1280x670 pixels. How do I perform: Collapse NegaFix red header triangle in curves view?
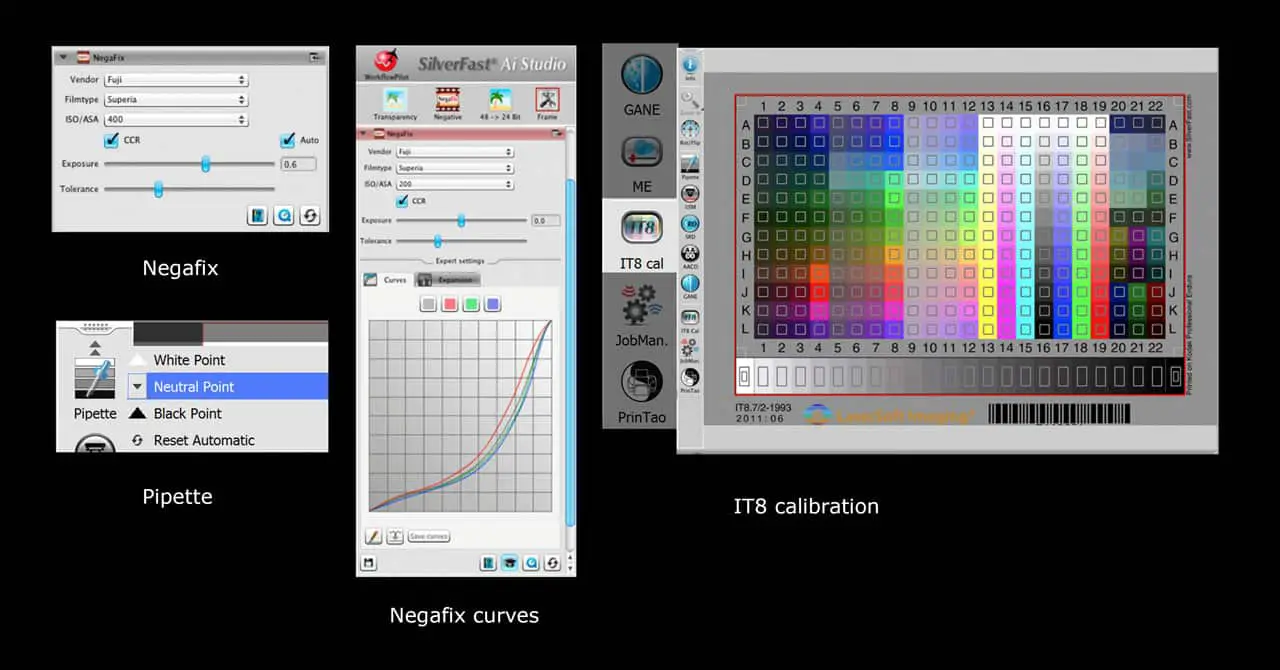[364, 133]
